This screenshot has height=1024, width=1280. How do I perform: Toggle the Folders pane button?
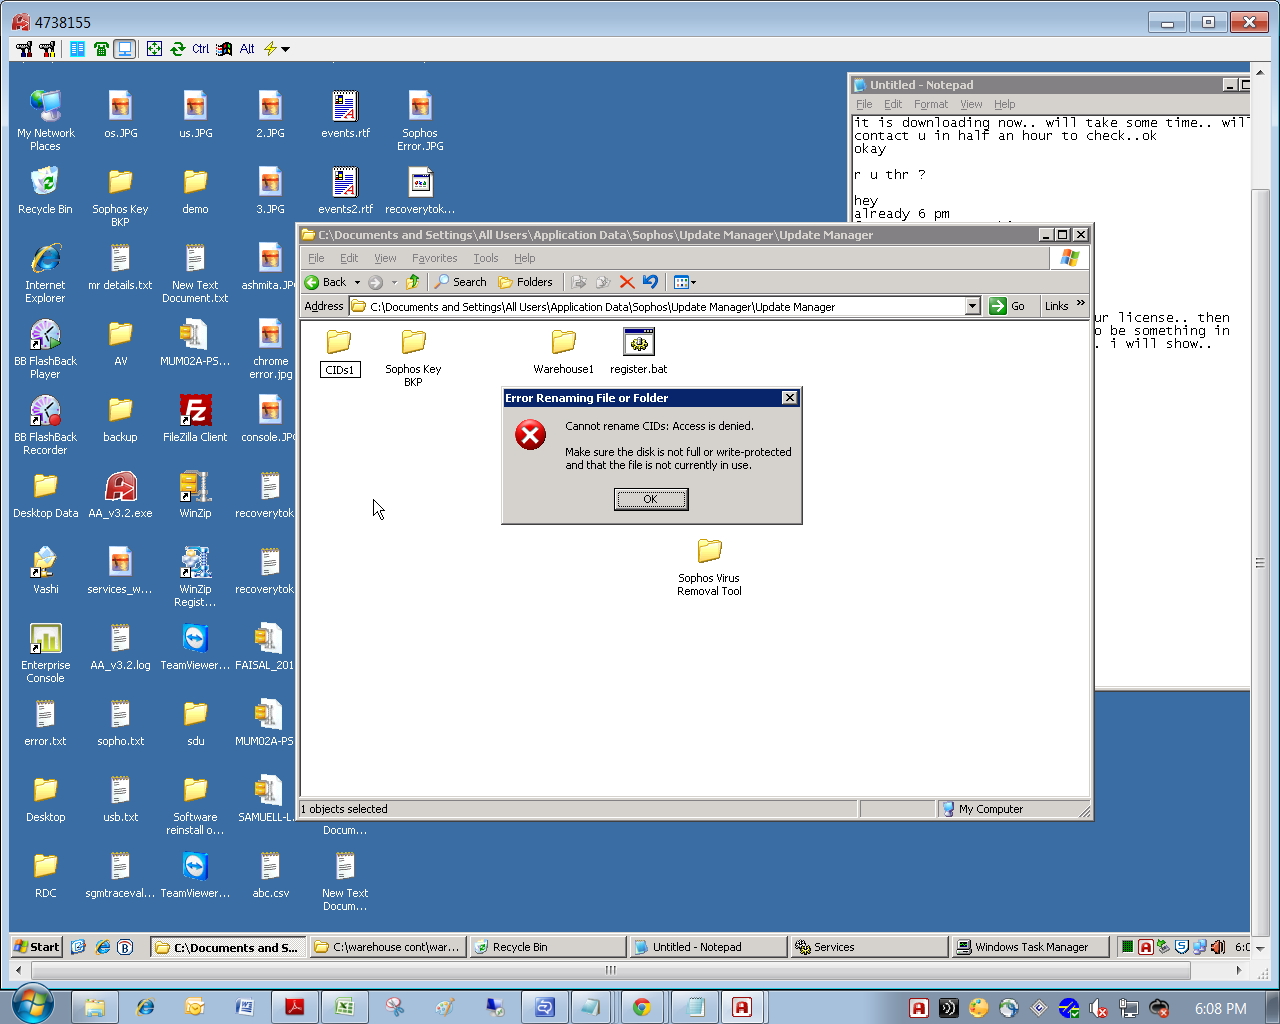tap(525, 282)
